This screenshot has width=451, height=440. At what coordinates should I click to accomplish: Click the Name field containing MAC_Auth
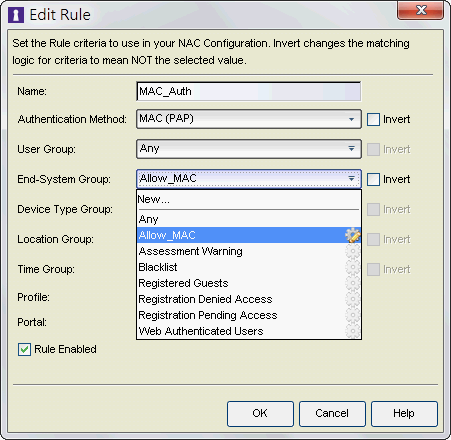tap(249, 91)
